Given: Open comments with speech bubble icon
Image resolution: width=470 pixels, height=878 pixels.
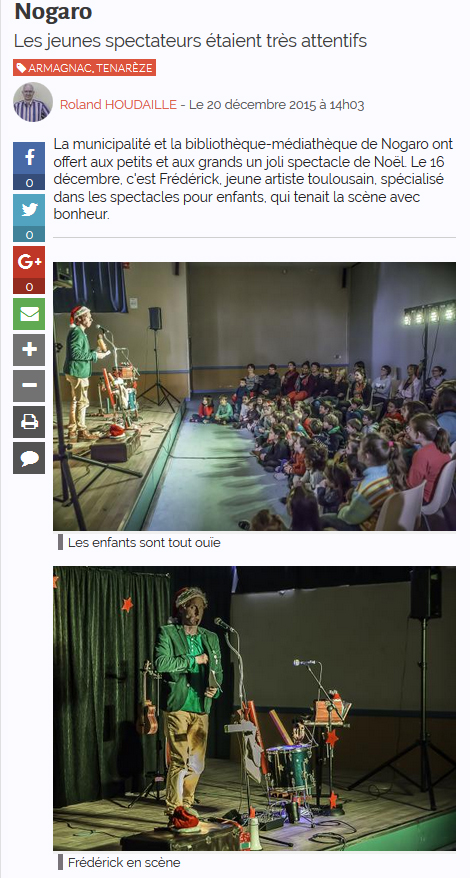Looking at the screenshot, I should click(29, 458).
